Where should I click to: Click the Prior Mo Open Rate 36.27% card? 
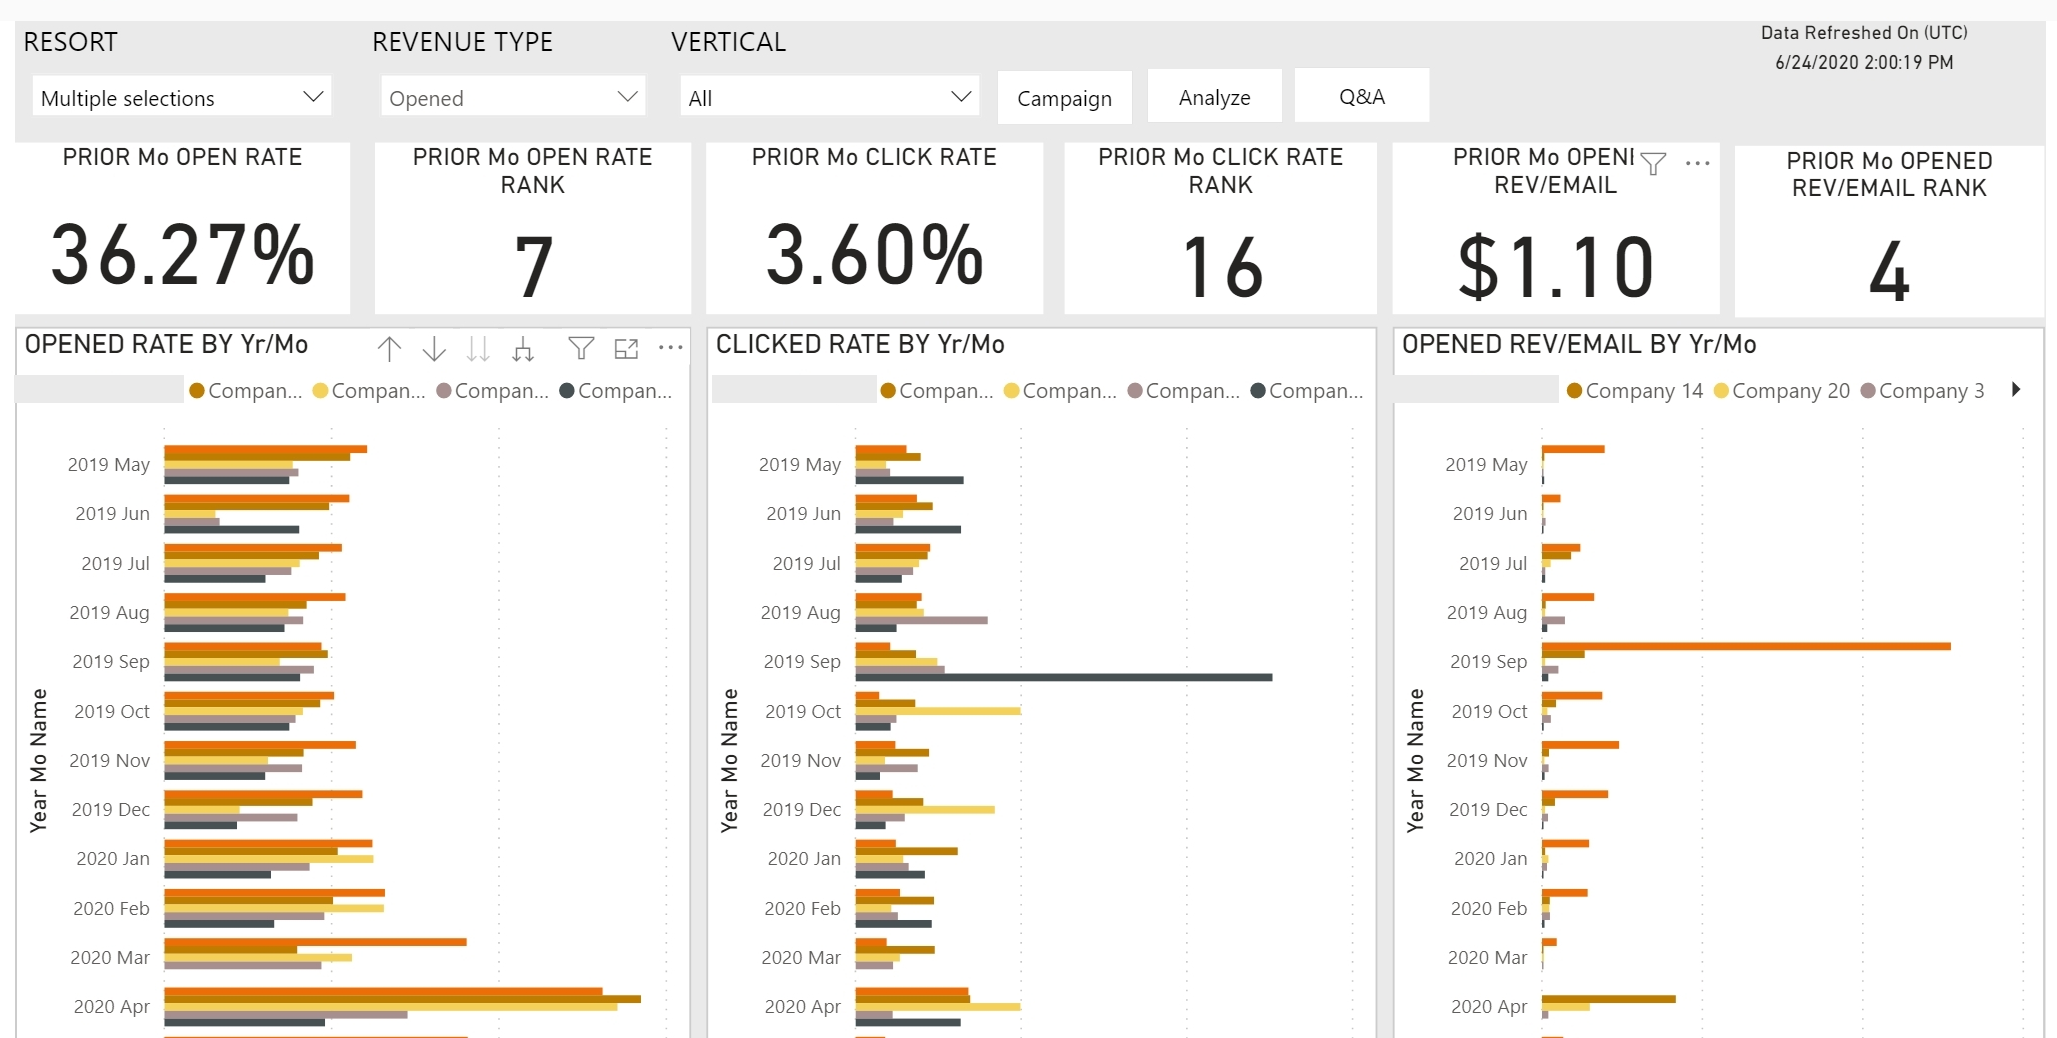tap(182, 228)
